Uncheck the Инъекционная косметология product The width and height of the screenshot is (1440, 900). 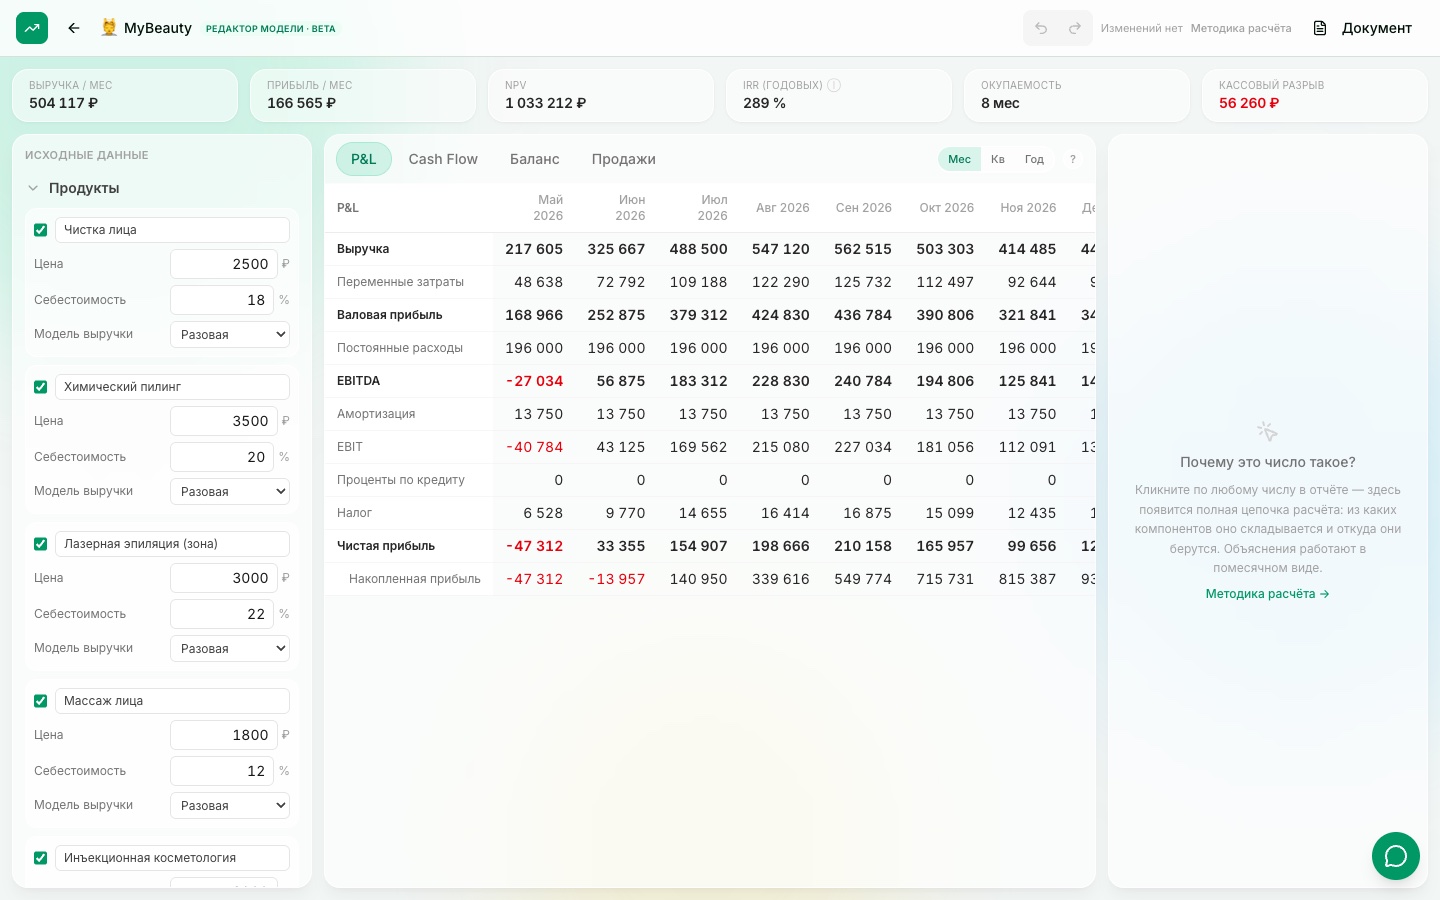click(41, 858)
